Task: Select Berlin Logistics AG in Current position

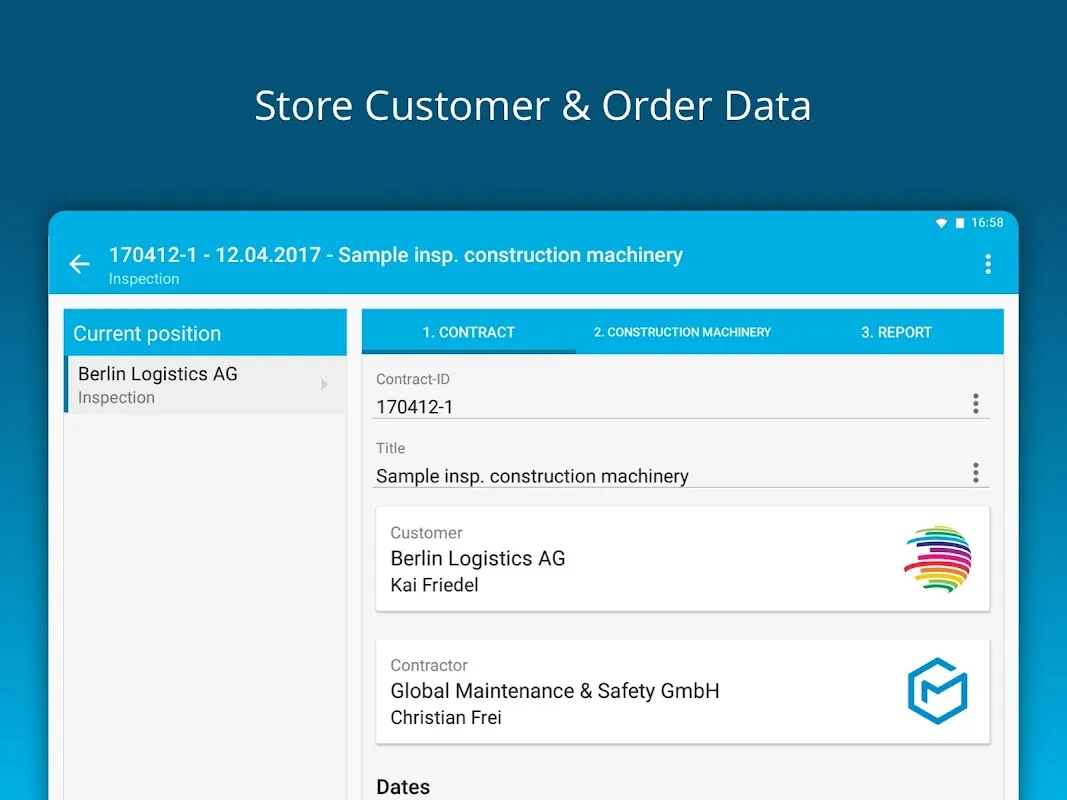Action: pos(190,385)
